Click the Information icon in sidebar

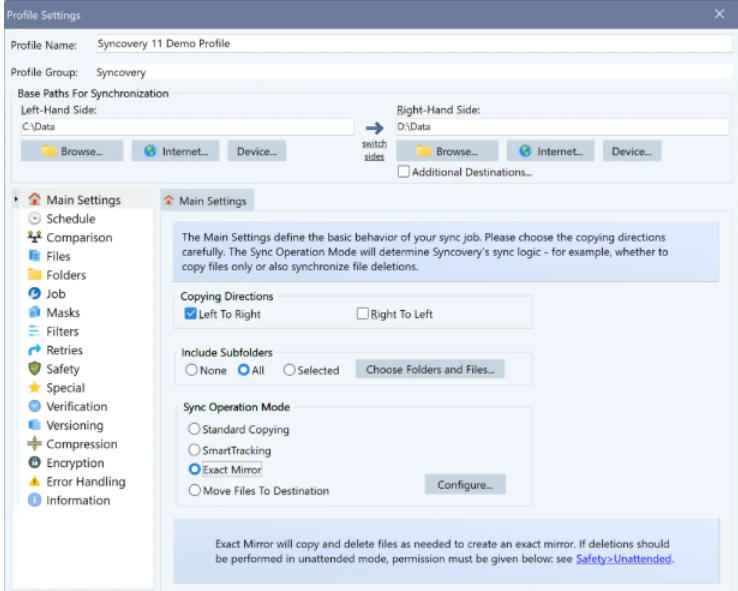34,500
